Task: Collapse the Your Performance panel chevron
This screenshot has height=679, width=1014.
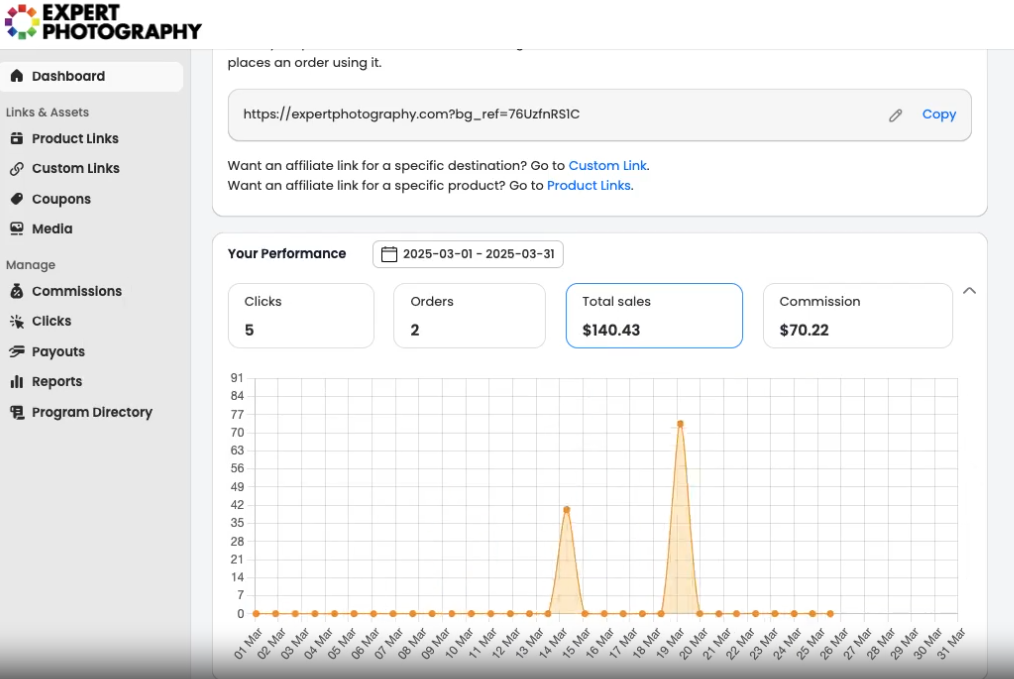Action: (x=969, y=291)
